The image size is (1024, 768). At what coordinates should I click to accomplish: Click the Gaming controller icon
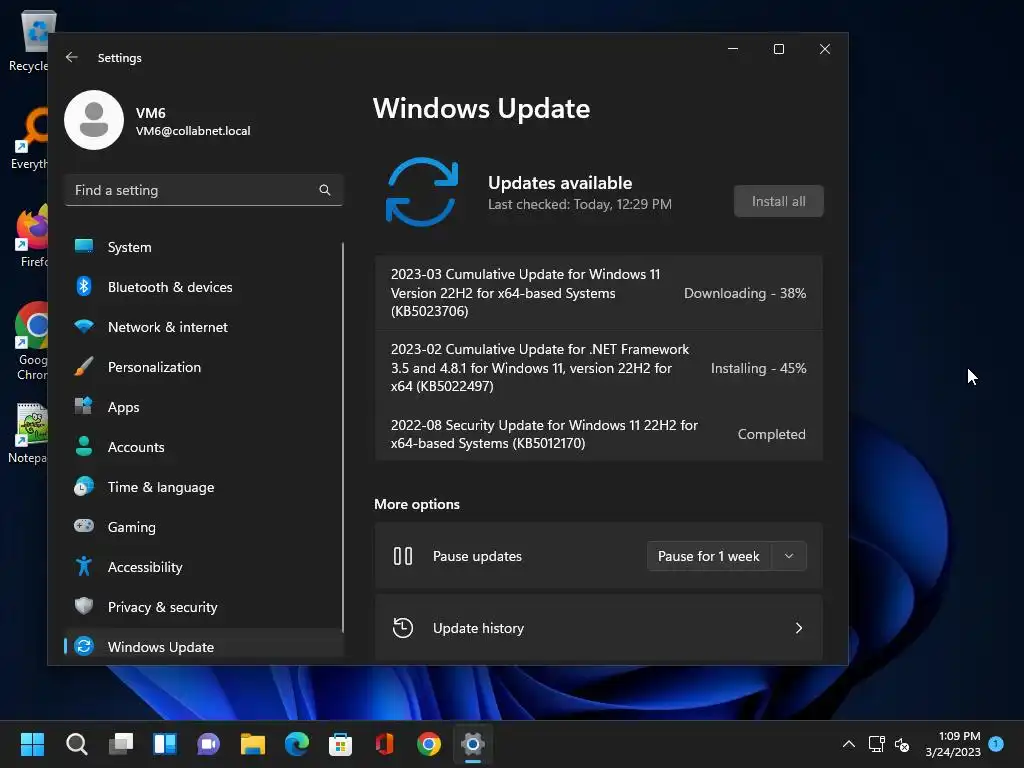(84, 526)
